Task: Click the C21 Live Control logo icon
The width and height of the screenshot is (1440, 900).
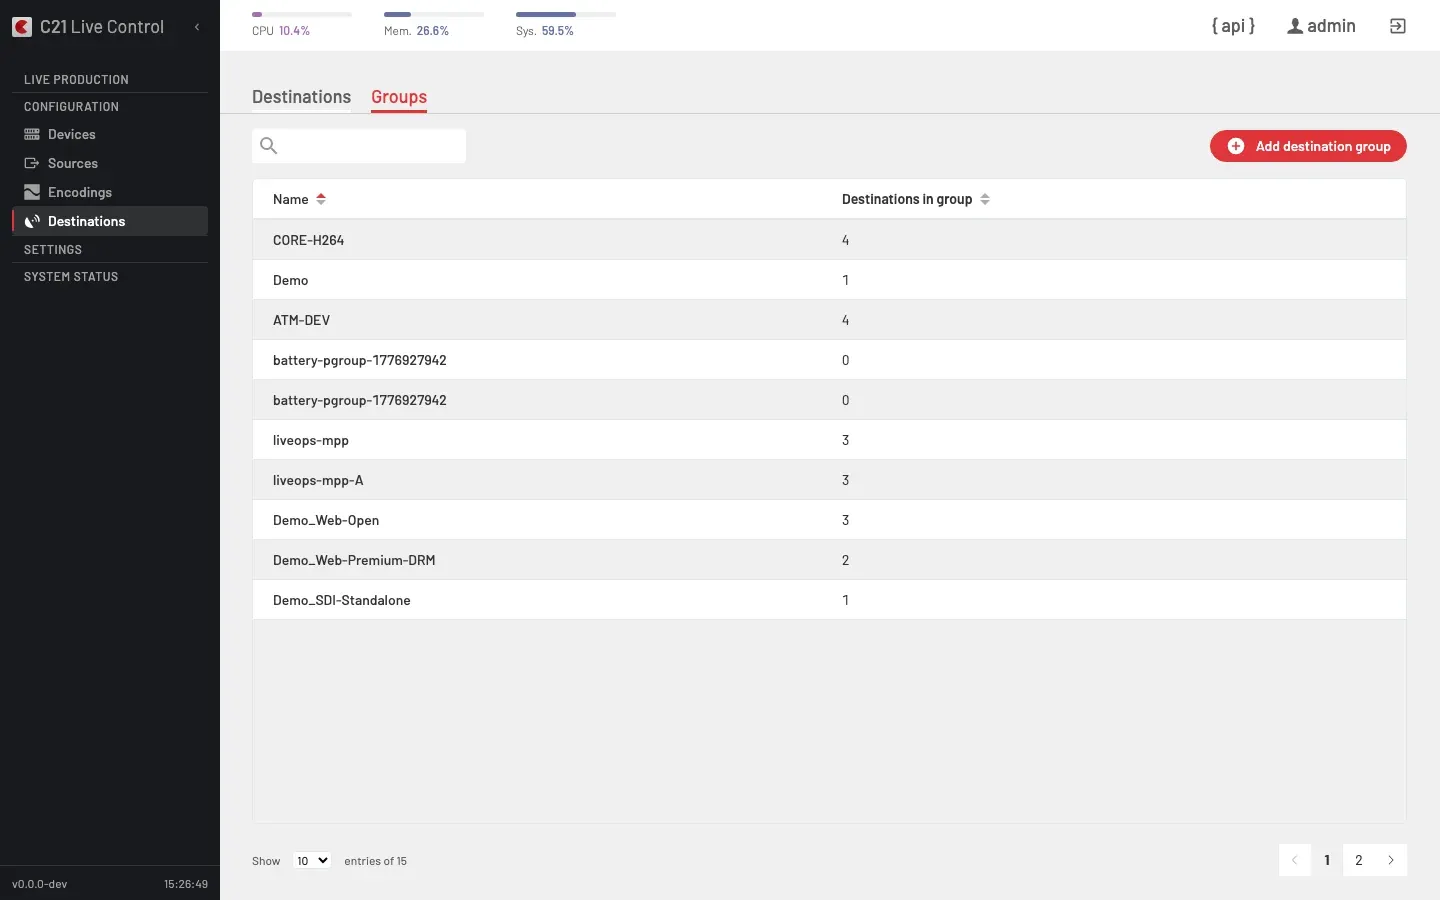Action: [22, 27]
